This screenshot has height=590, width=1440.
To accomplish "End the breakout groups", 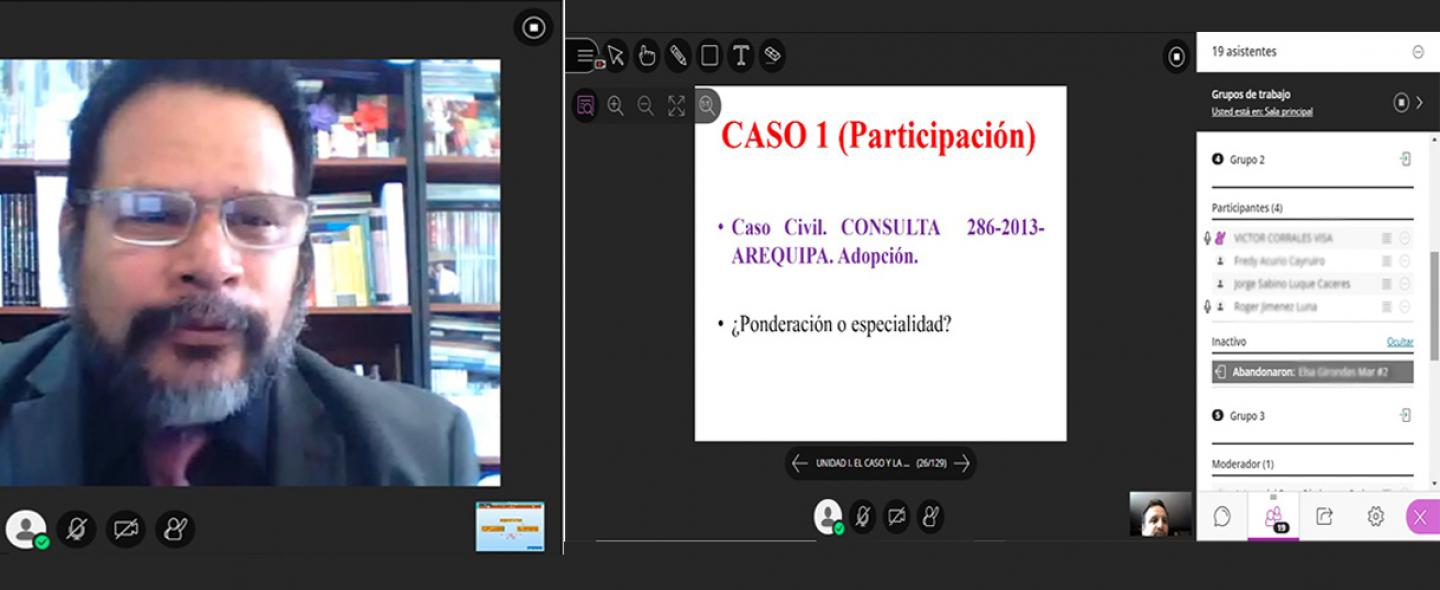I will 1401,102.
